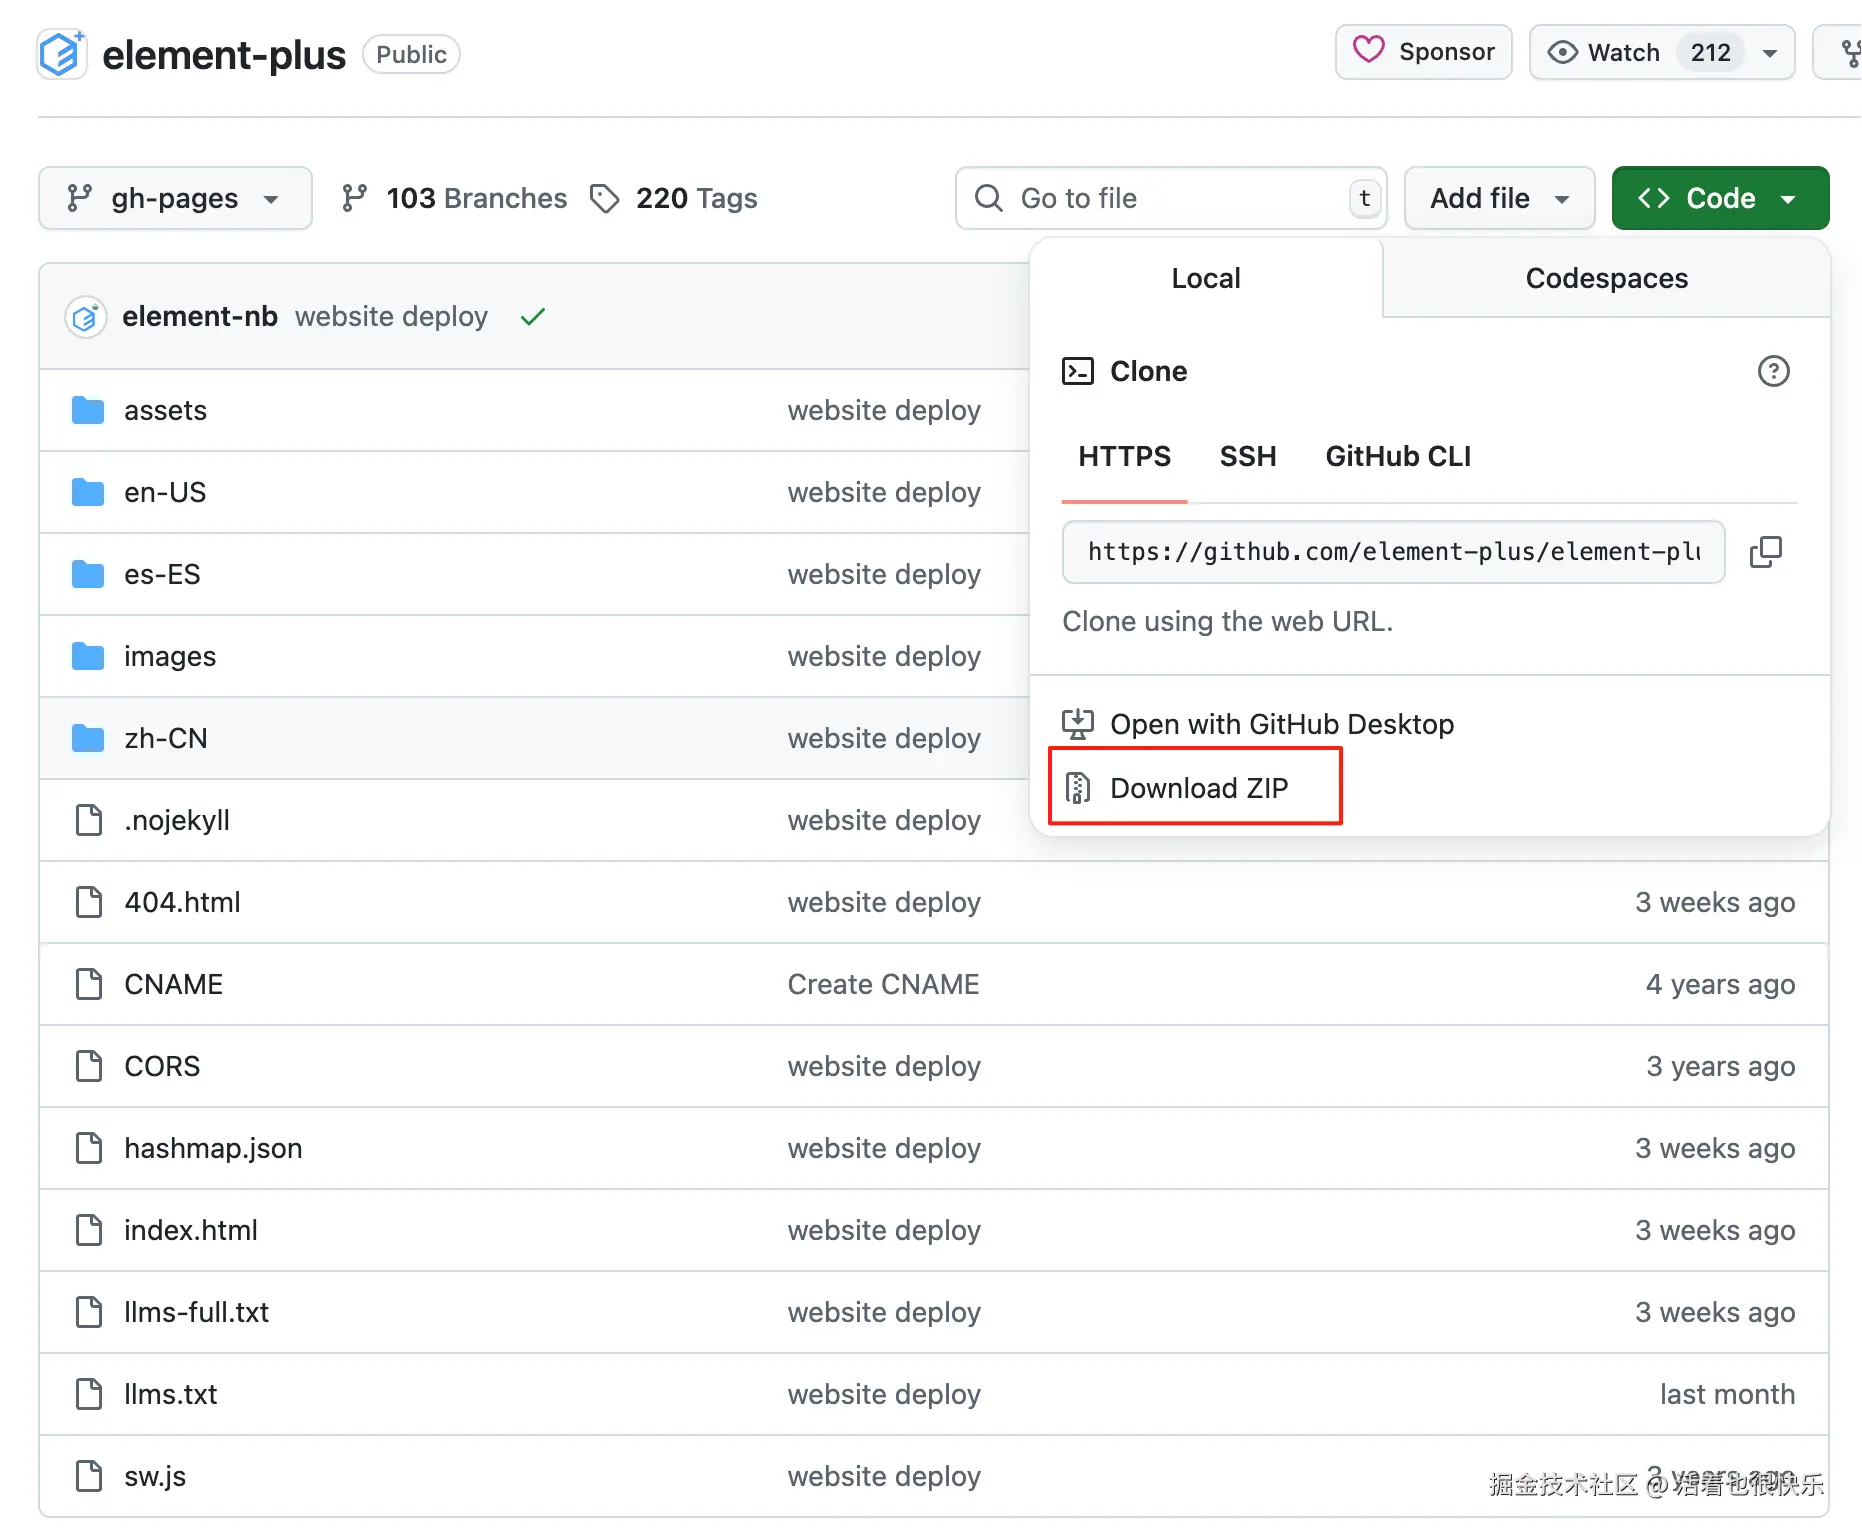The width and height of the screenshot is (1862, 1536).
Task: Switch to the Codespaces tab
Action: pyautogui.click(x=1606, y=278)
